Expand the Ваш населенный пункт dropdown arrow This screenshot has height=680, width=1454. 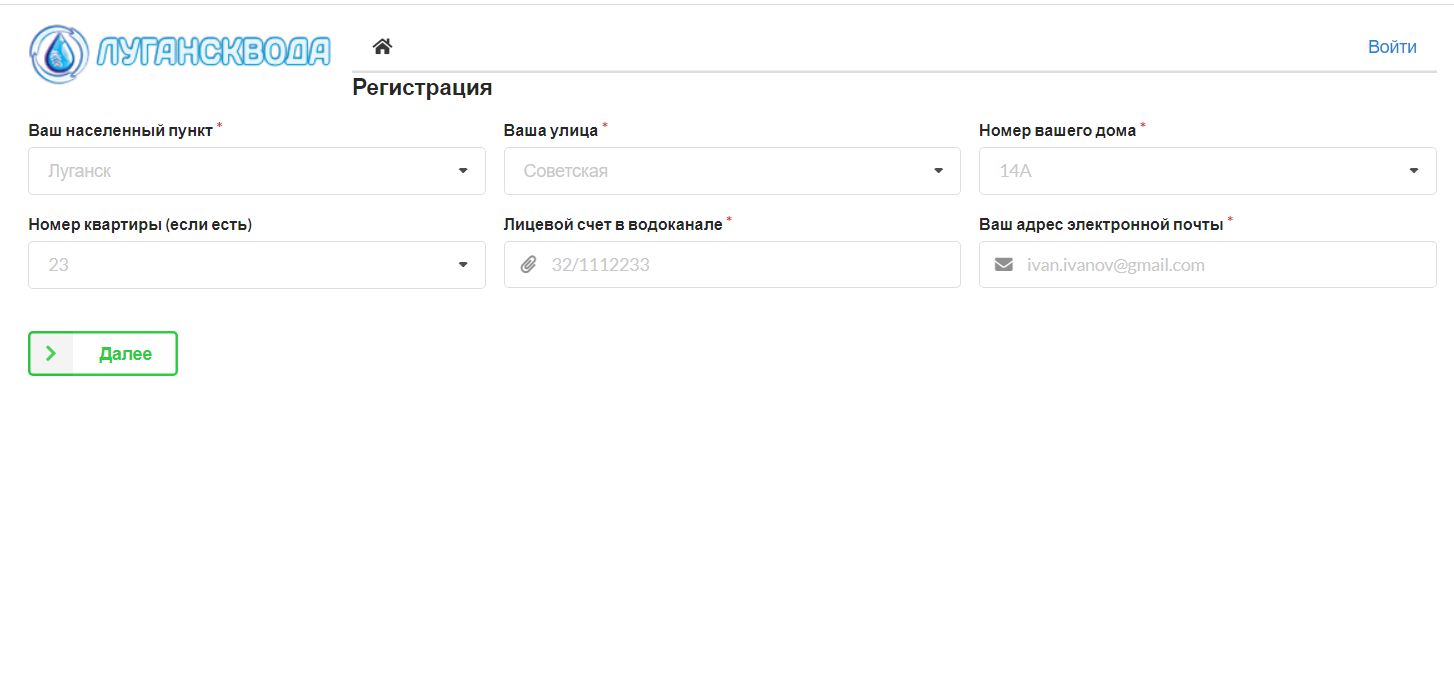tap(463, 171)
